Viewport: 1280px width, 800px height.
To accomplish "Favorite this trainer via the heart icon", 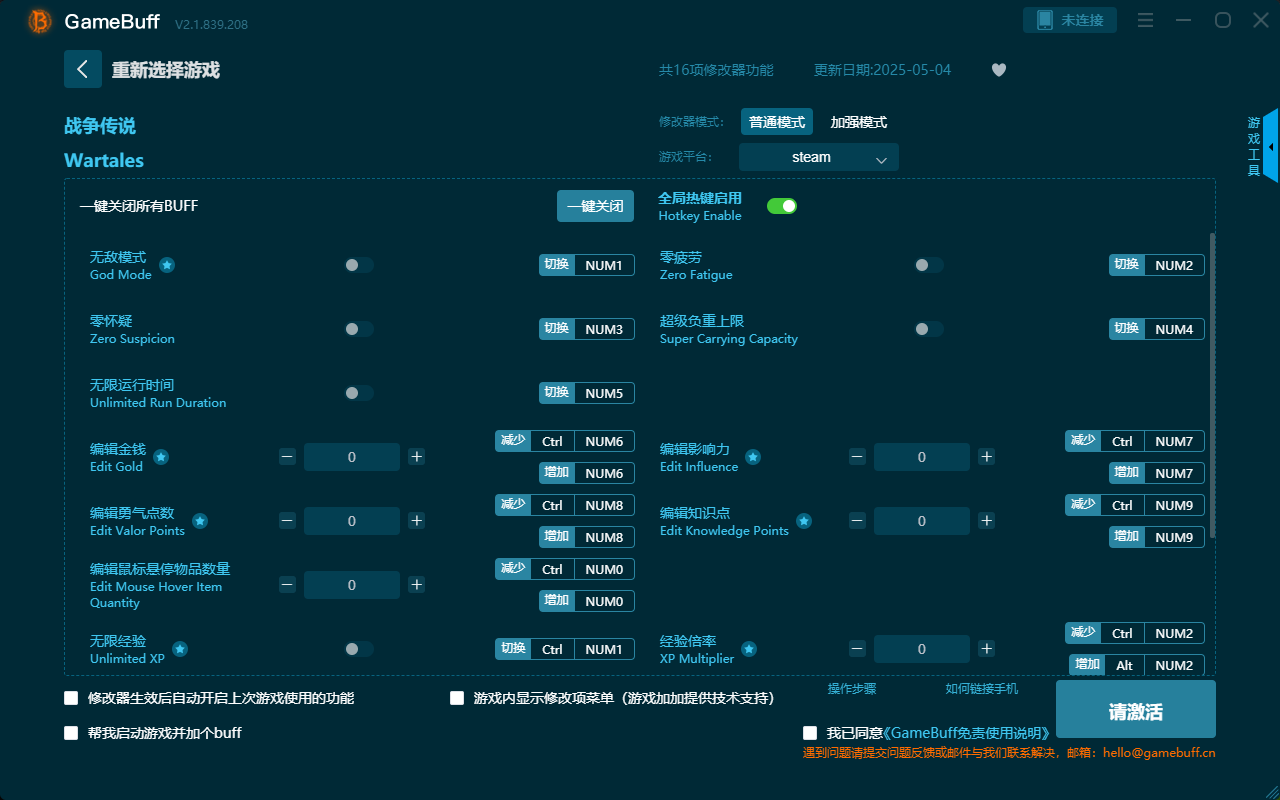I will click(x=998, y=70).
